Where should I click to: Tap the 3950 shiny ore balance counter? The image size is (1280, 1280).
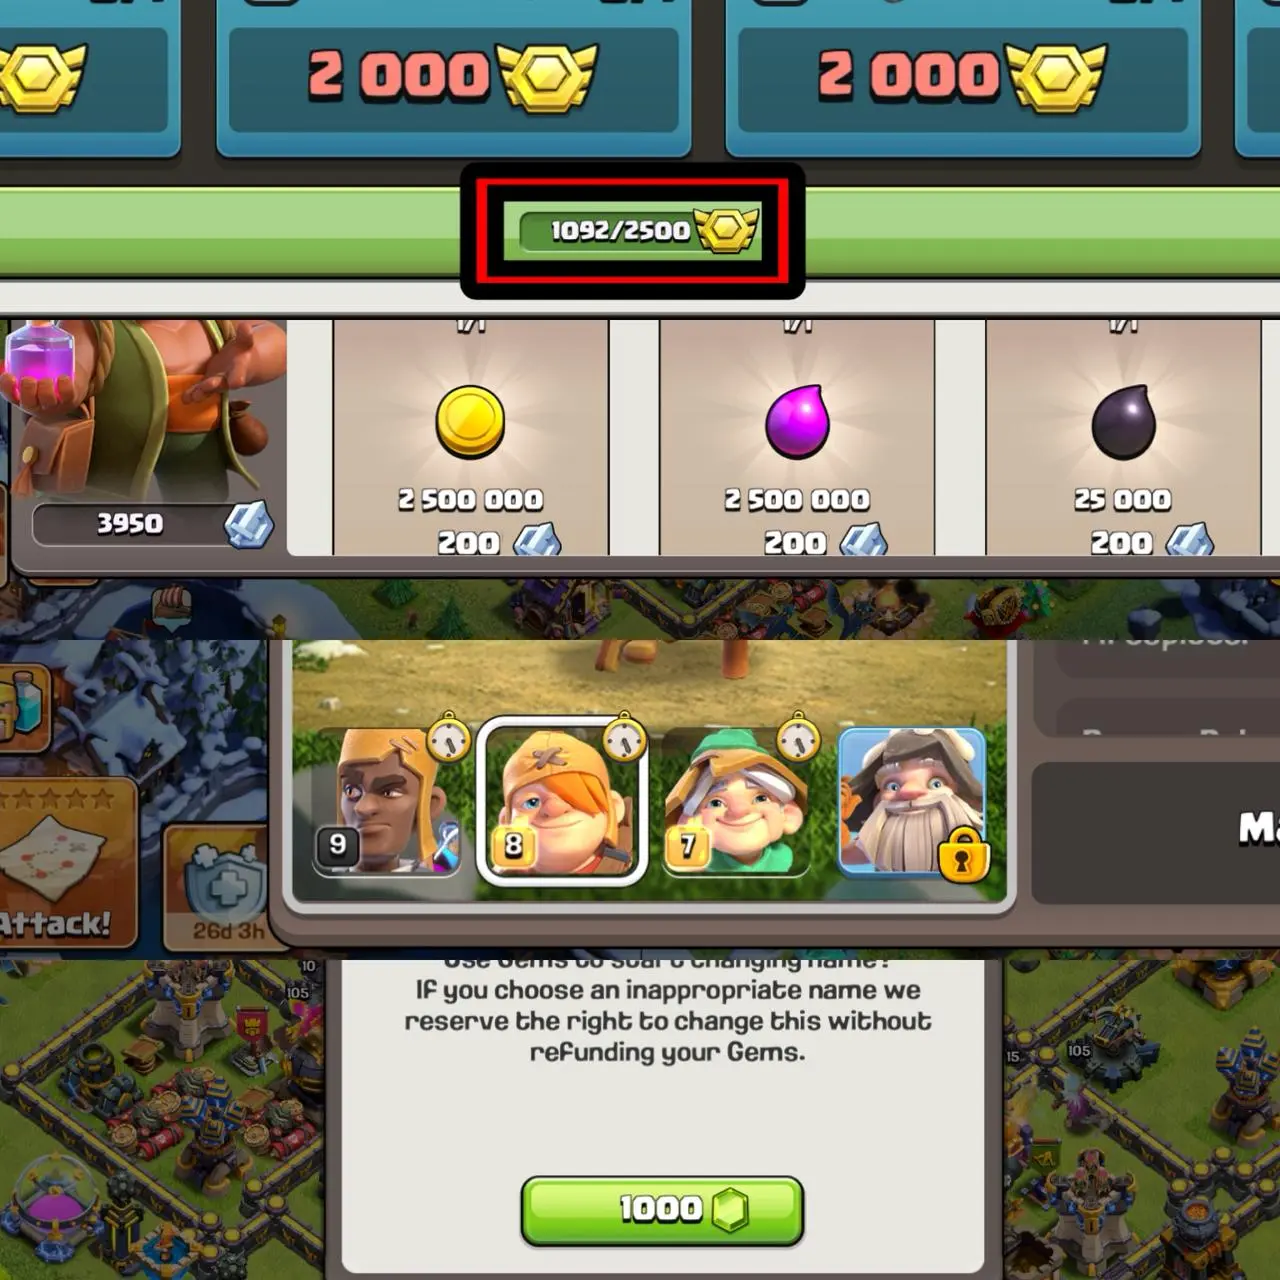pos(152,524)
